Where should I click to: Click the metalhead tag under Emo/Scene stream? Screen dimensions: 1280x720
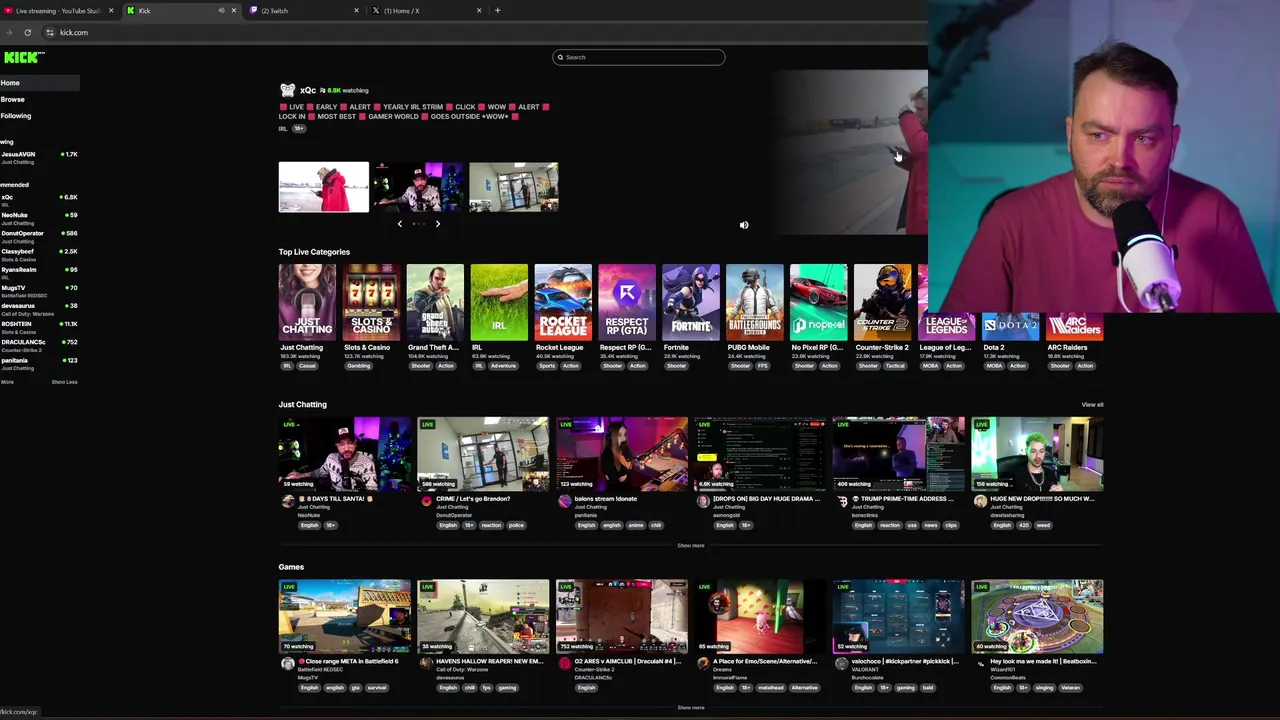(x=772, y=688)
